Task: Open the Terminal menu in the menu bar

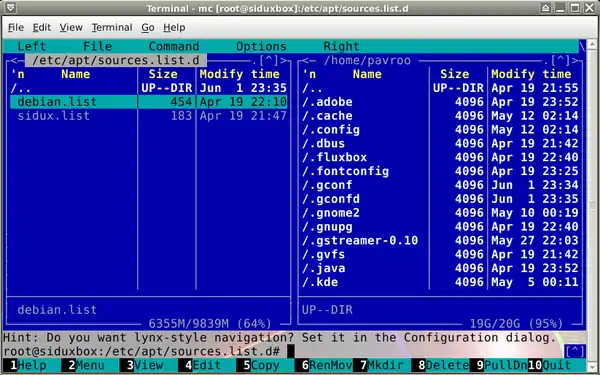Action: click(112, 28)
